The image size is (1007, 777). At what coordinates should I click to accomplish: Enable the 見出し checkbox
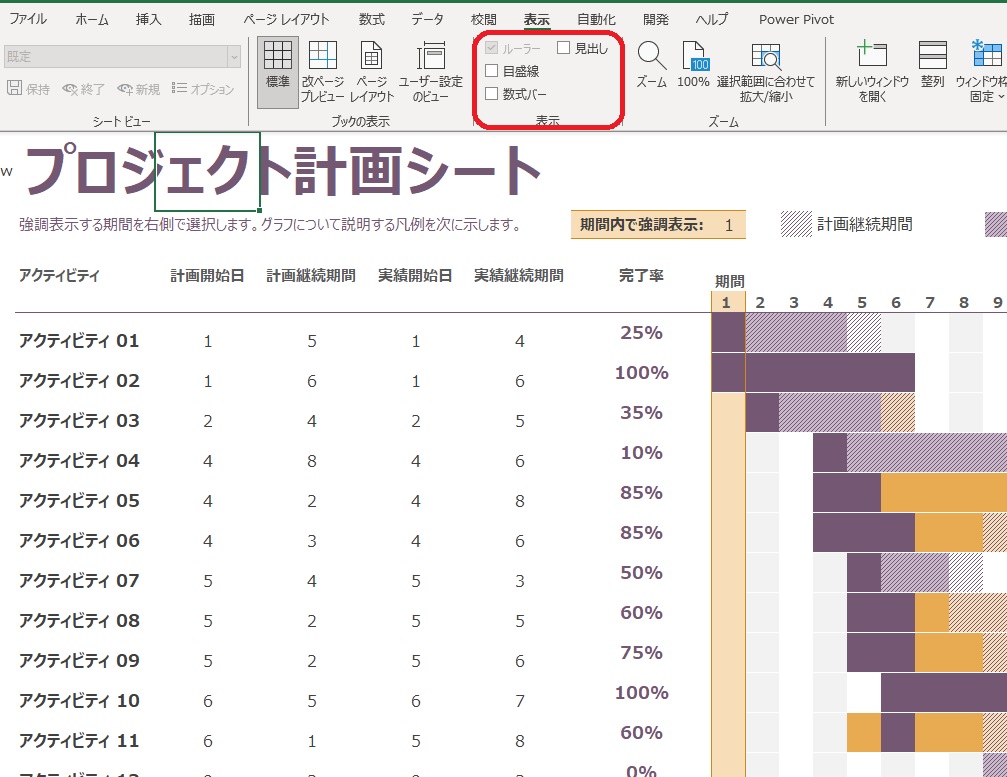pos(564,48)
